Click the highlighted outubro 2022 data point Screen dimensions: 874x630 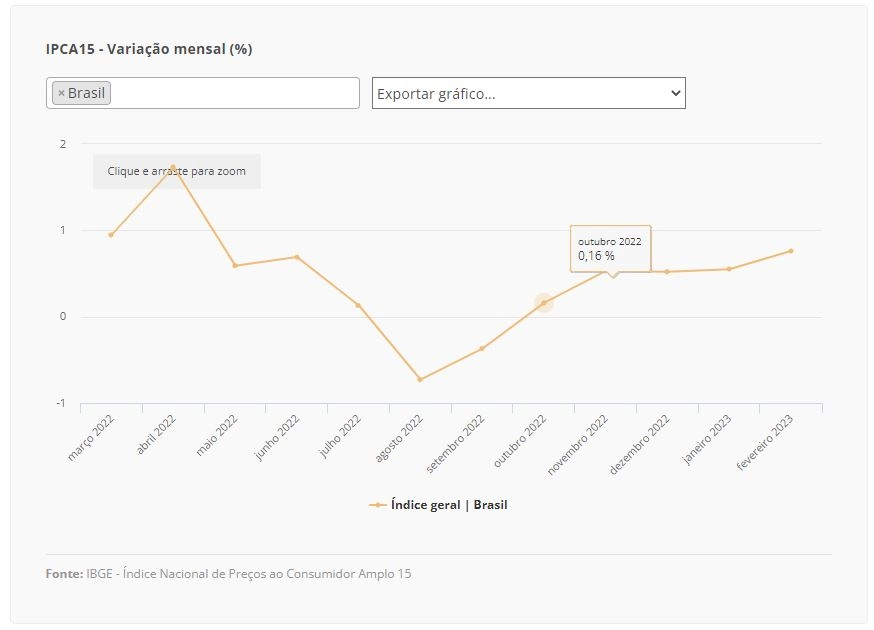pos(543,303)
